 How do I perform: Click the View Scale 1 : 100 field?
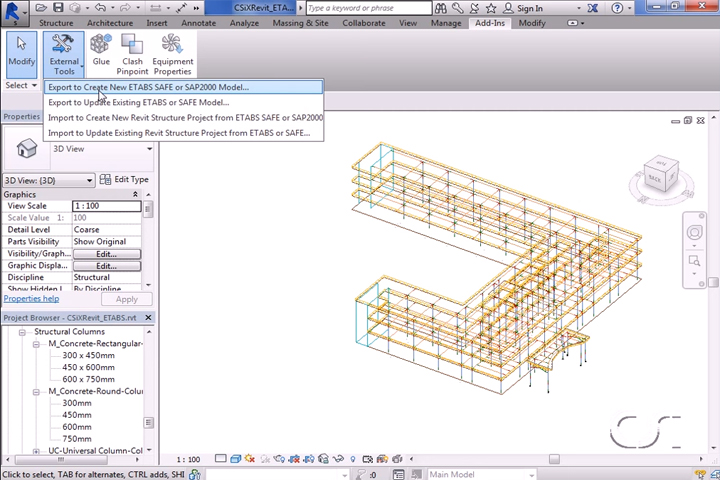point(107,206)
